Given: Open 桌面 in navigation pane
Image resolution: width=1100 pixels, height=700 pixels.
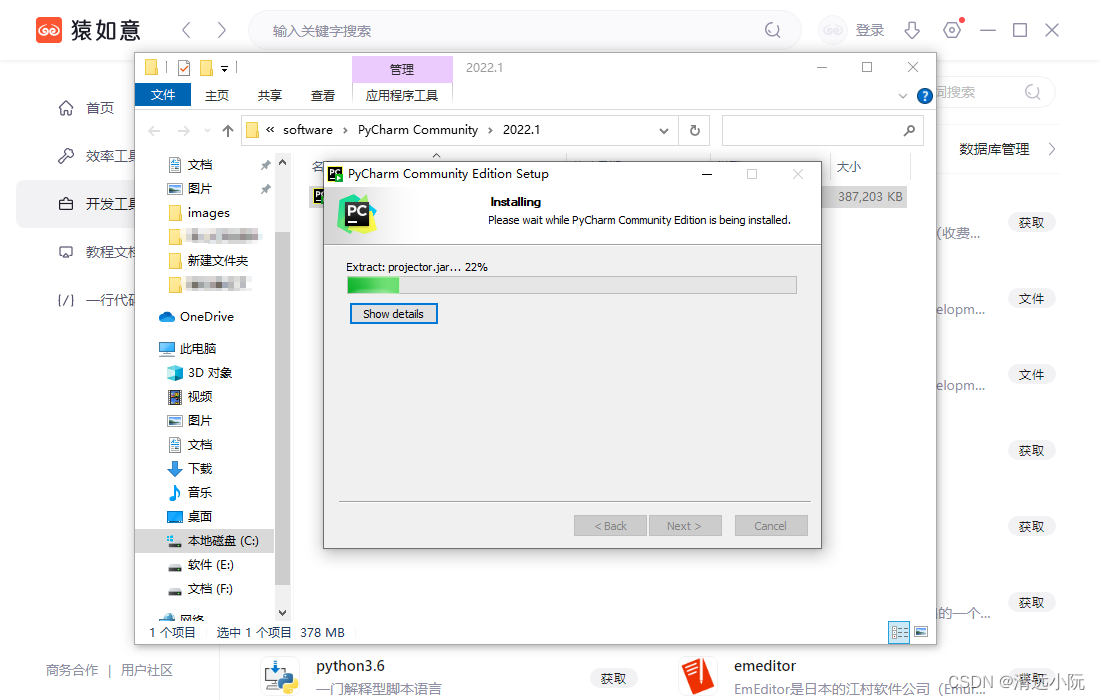Looking at the screenshot, I should pyautogui.click(x=199, y=517).
